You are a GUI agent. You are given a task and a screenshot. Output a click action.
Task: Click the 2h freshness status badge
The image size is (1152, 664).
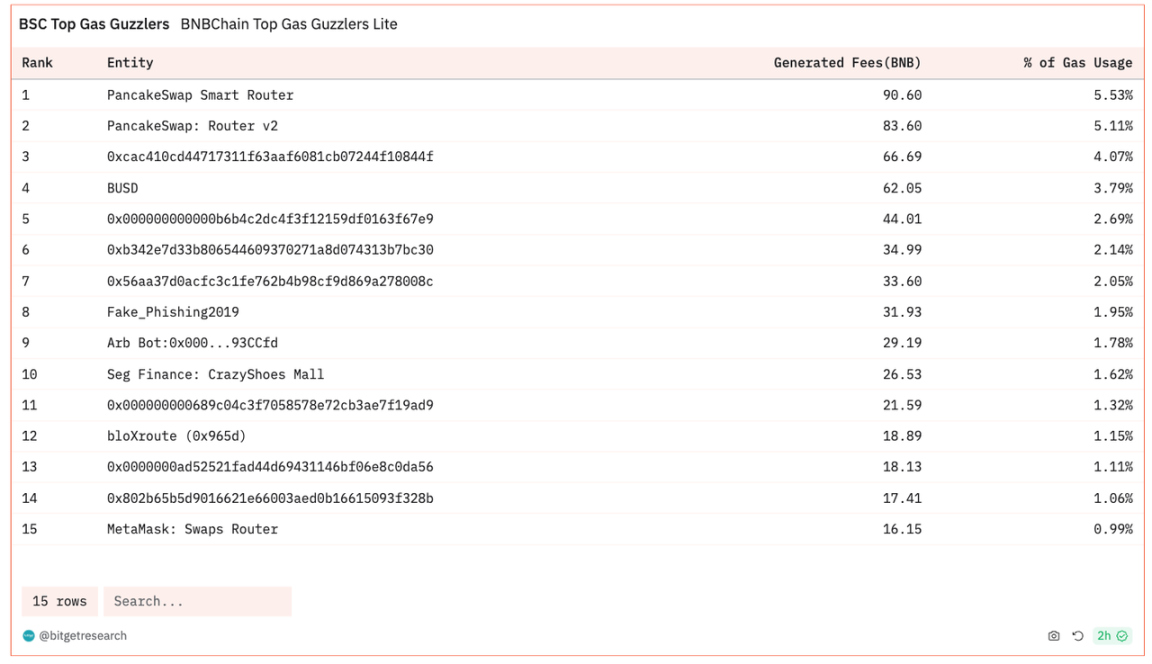[1112, 636]
